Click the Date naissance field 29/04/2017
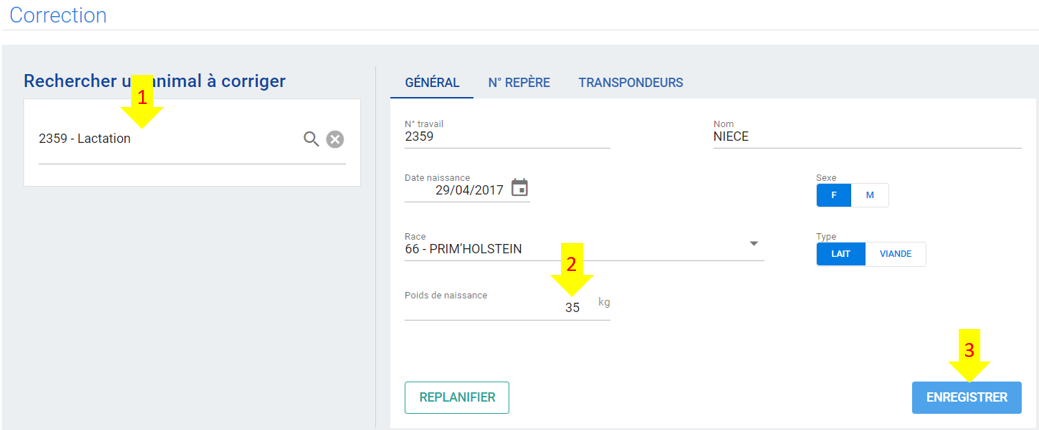Screen dimensions: 1039x430 click(x=466, y=190)
